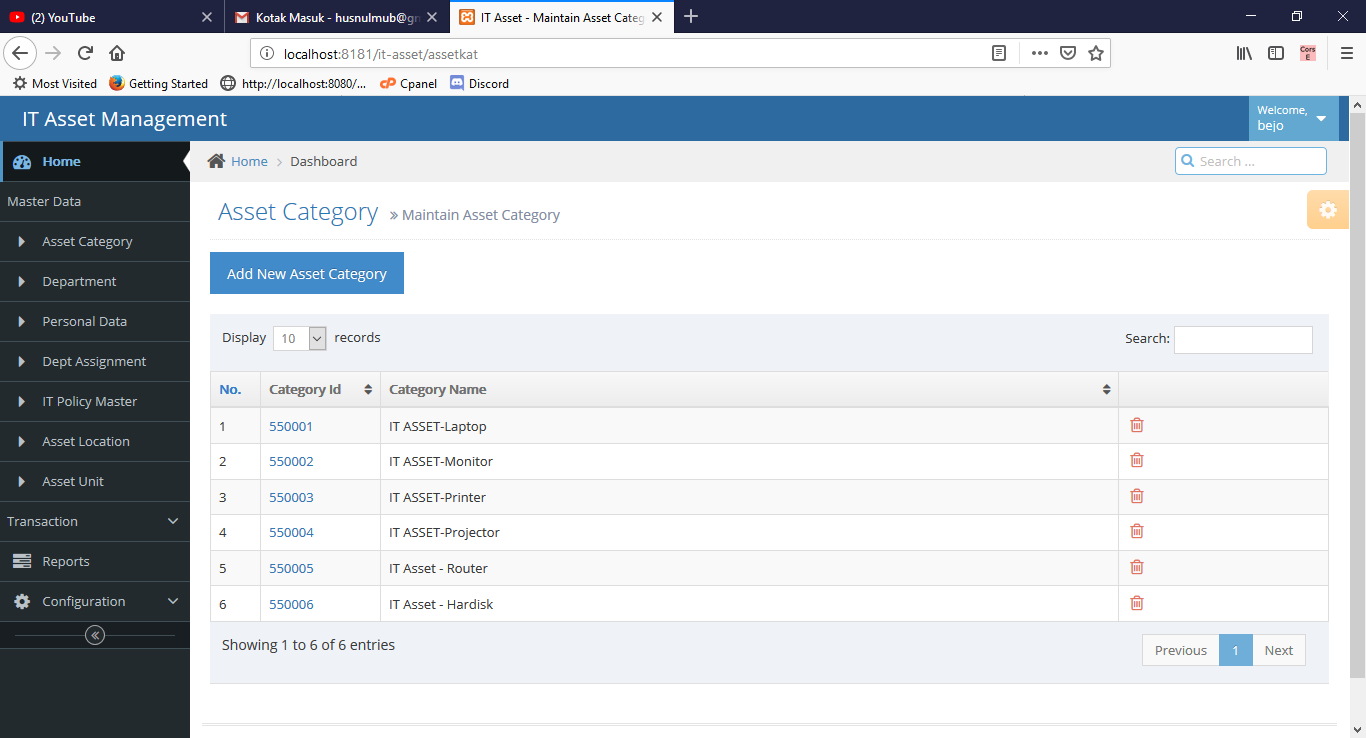This screenshot has height=738, width=1366.
Task: Click the Home breadcrumb house icon
Action: click(x=215, y=160)
